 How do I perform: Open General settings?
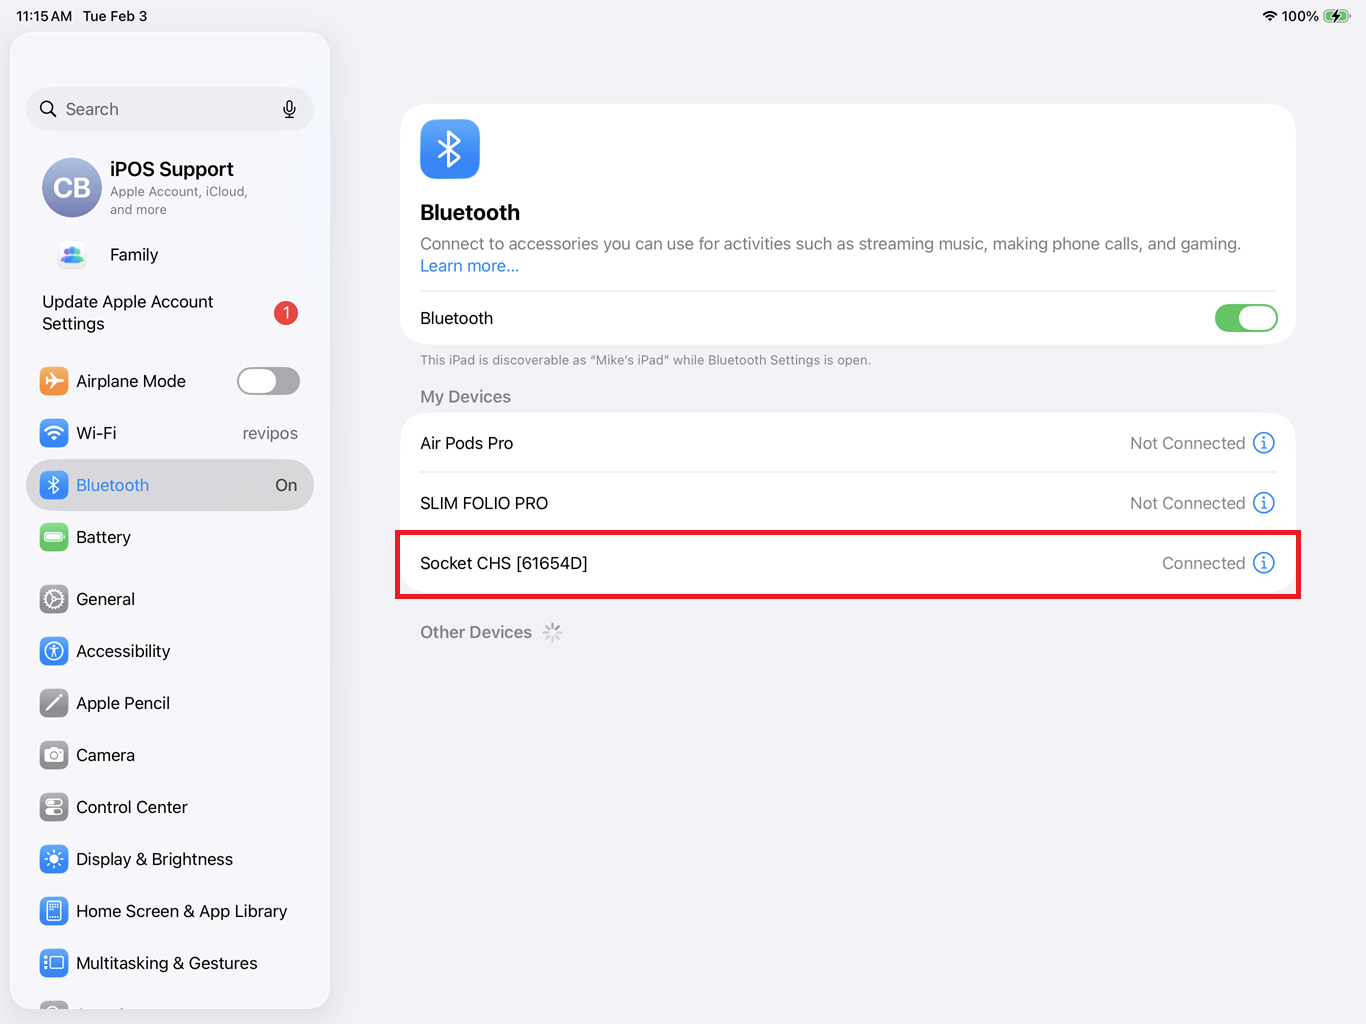pos(170,599)
